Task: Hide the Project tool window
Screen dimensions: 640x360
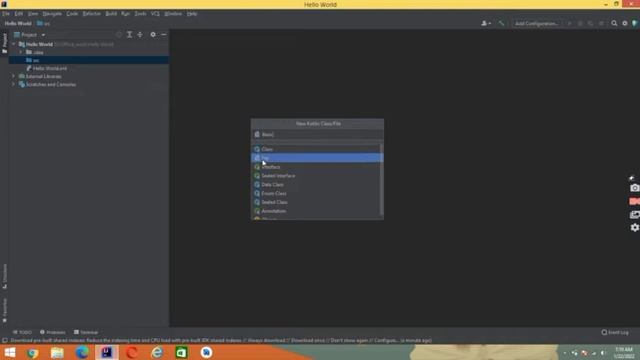Action: 164,35
